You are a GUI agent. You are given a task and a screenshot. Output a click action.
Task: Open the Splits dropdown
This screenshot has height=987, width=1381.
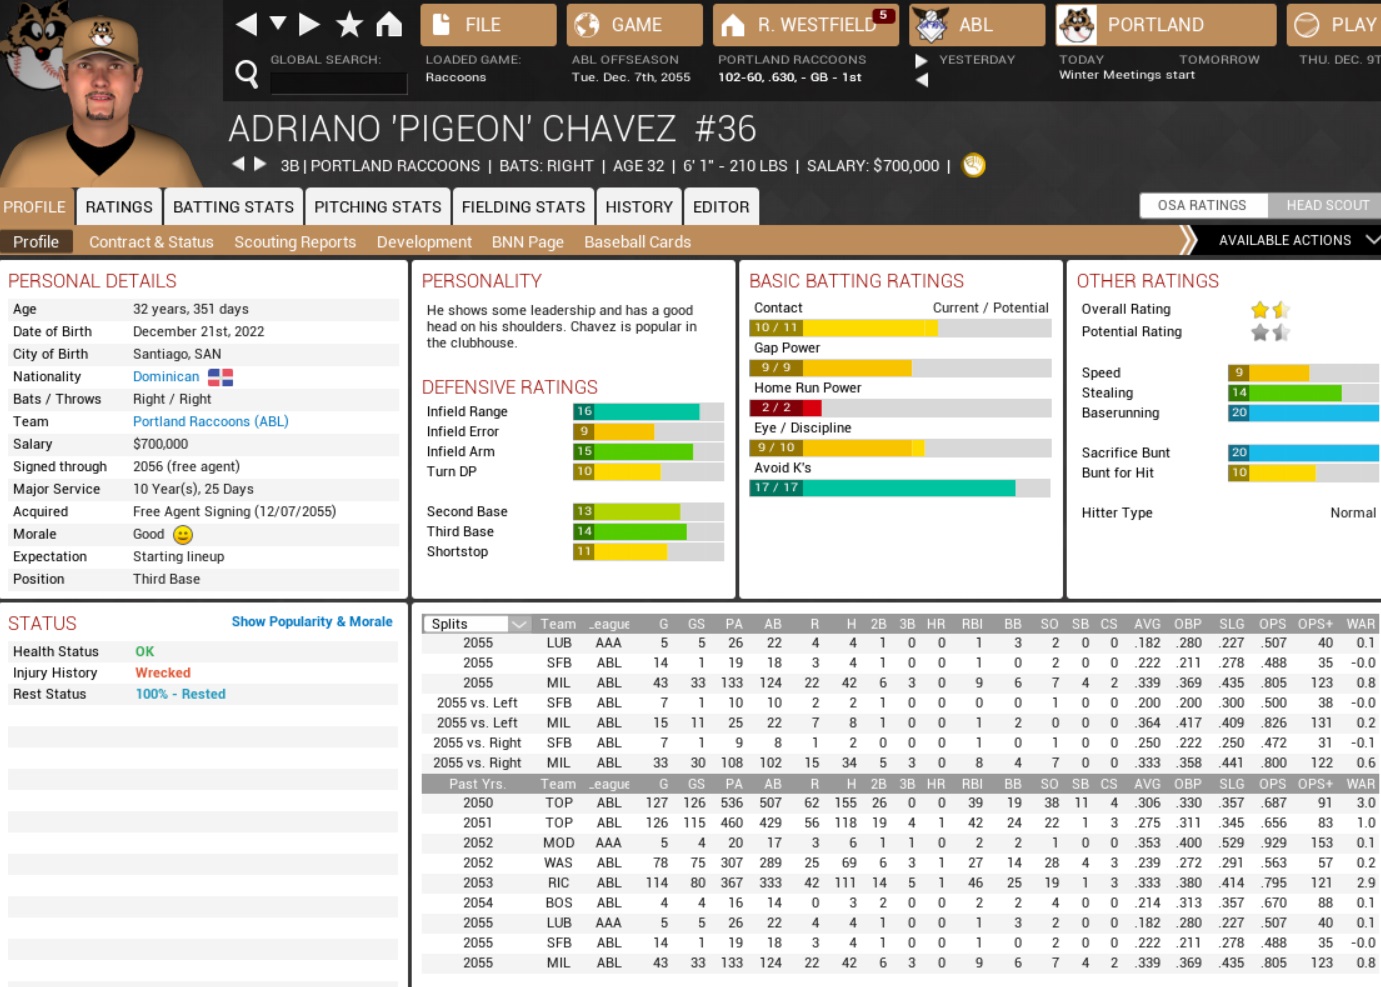[x=477, y=624]
